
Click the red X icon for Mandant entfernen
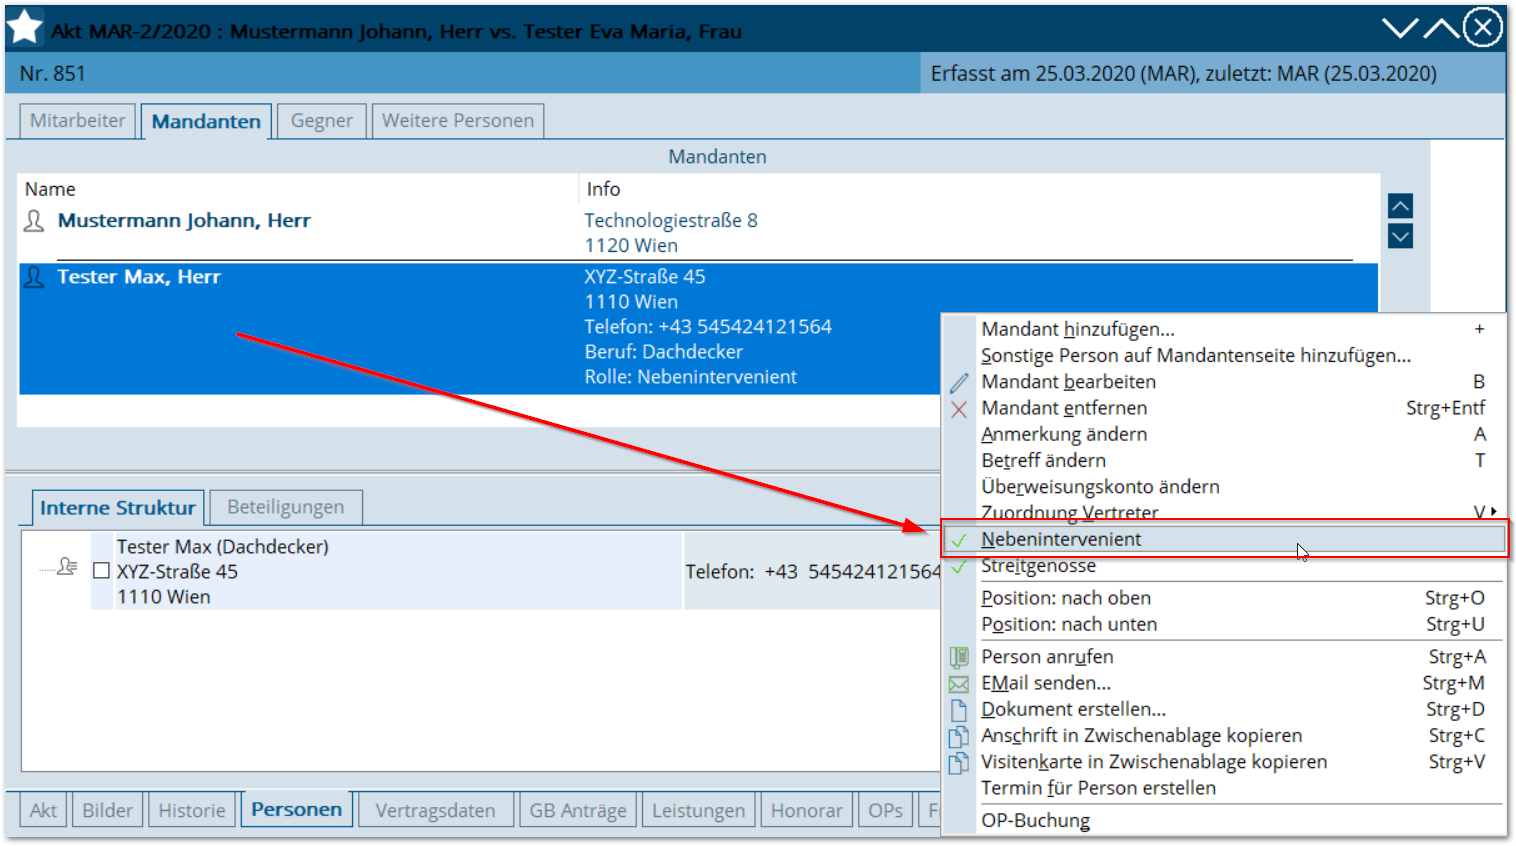959,409
